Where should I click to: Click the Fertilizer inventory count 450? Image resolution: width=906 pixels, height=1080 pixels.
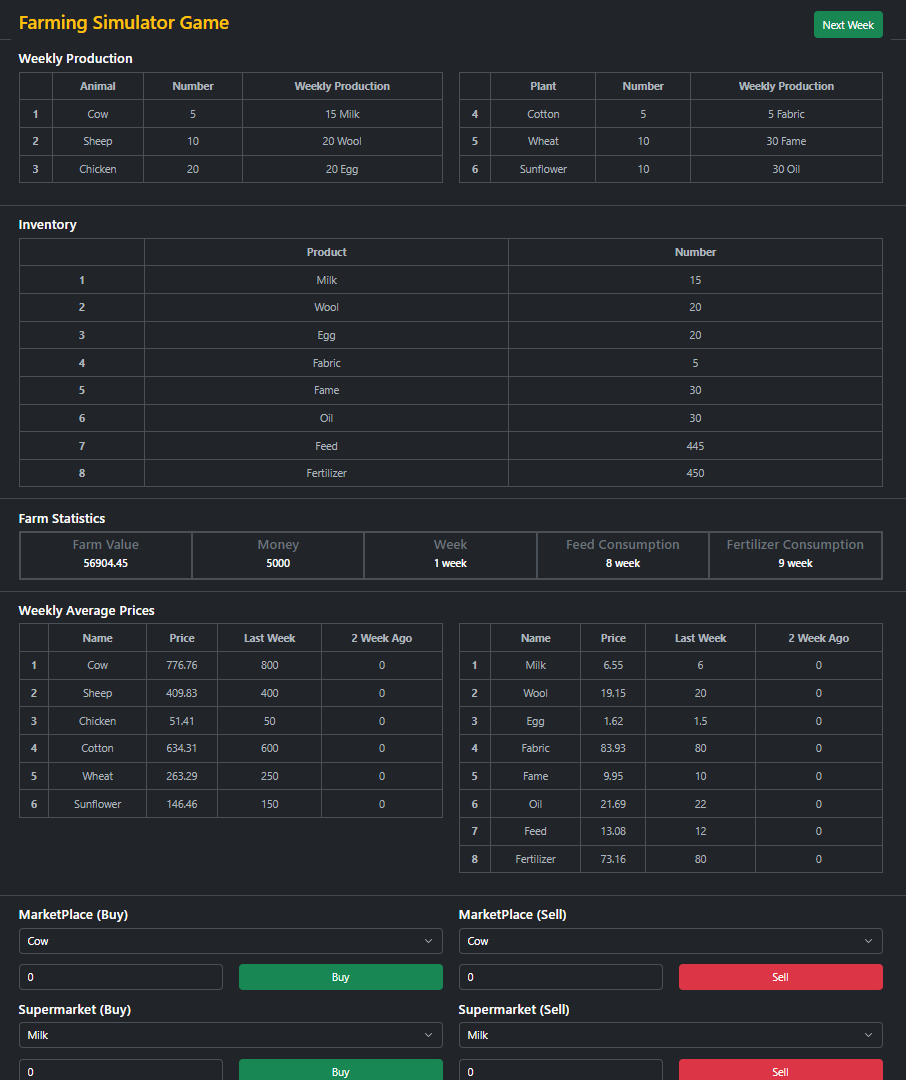point(695,473)
